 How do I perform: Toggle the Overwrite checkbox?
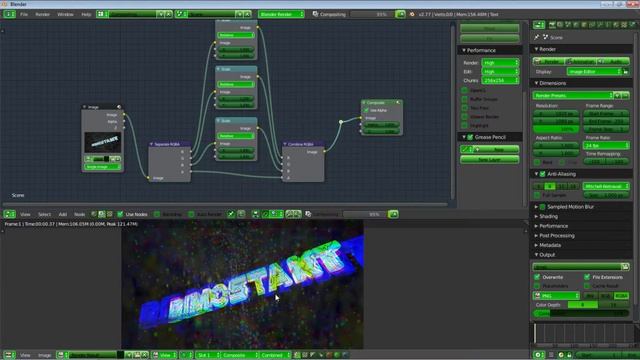[537, 277]
